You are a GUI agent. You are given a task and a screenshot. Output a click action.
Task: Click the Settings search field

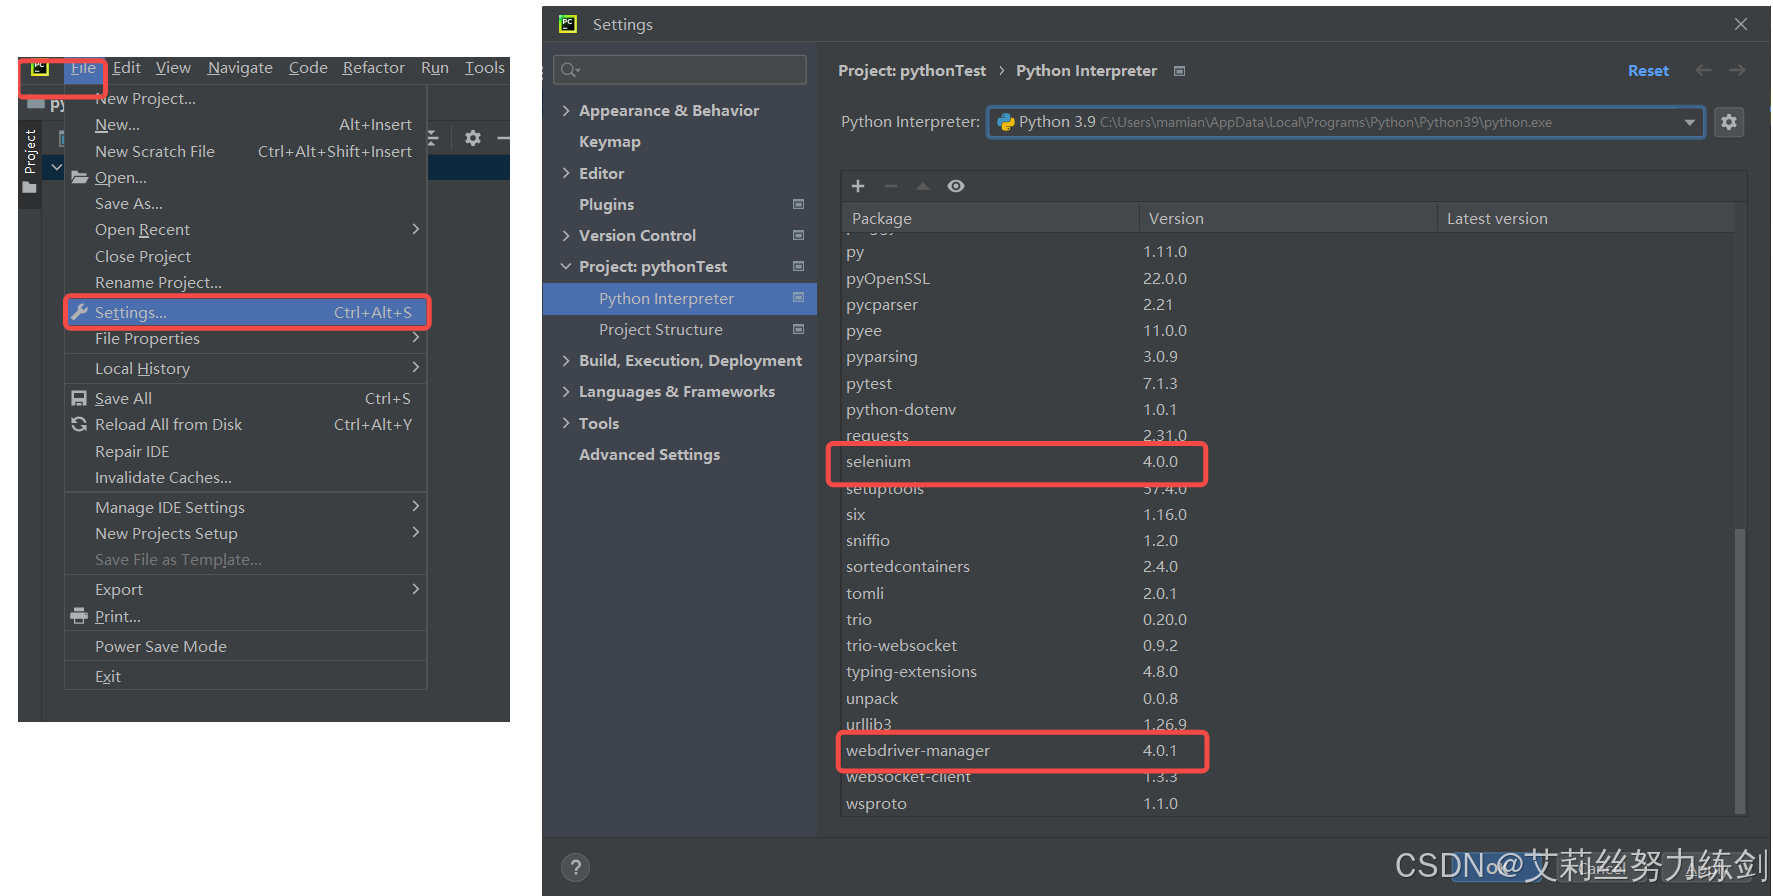coord(680,70)
